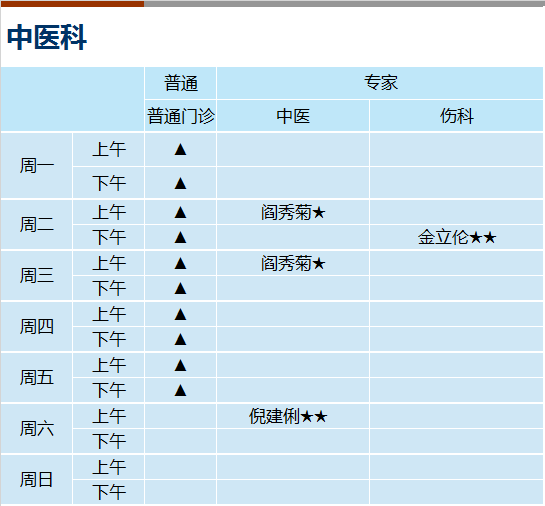Click the 中医 column header
This screenshot has height=506, width=545.
pos(293,116)
